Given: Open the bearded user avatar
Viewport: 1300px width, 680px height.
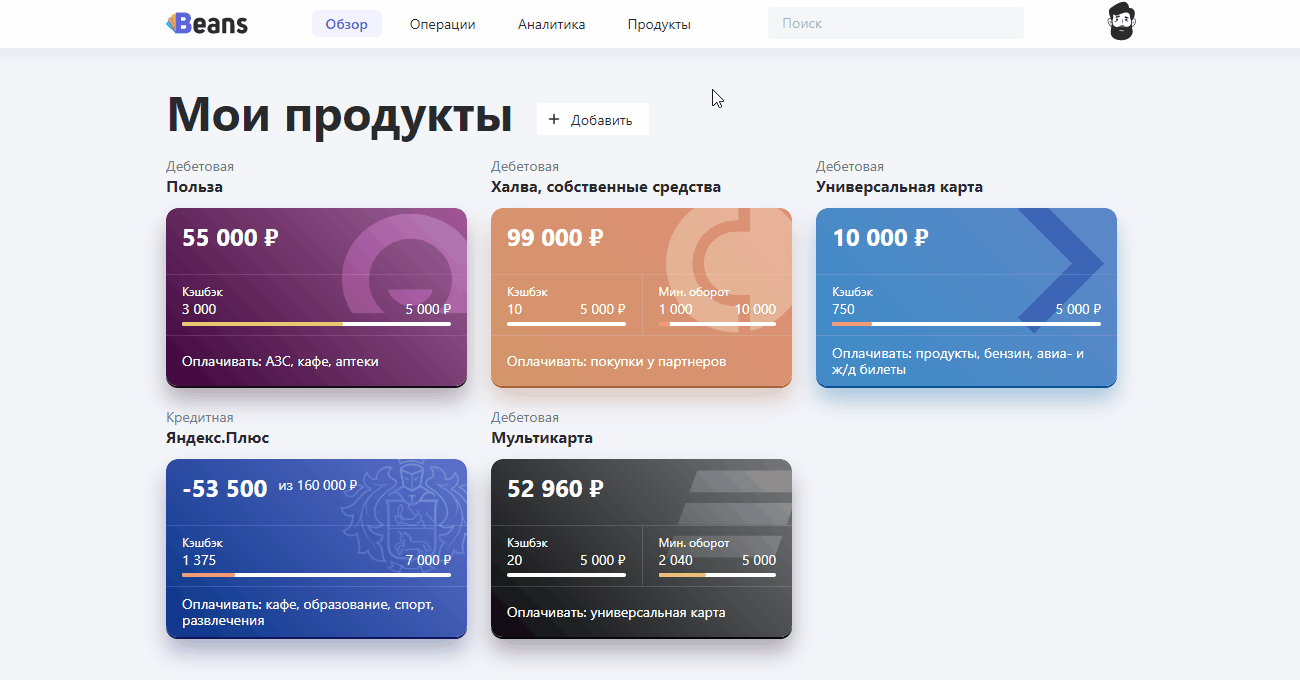Looking at the screenshot, I should (1122, 22).
